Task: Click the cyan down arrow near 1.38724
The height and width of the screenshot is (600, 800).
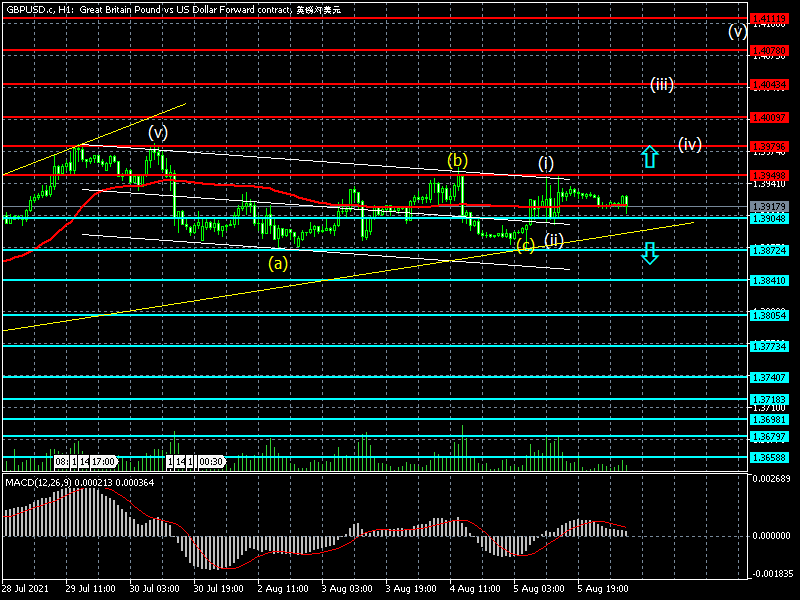Action: pos(649,253)
